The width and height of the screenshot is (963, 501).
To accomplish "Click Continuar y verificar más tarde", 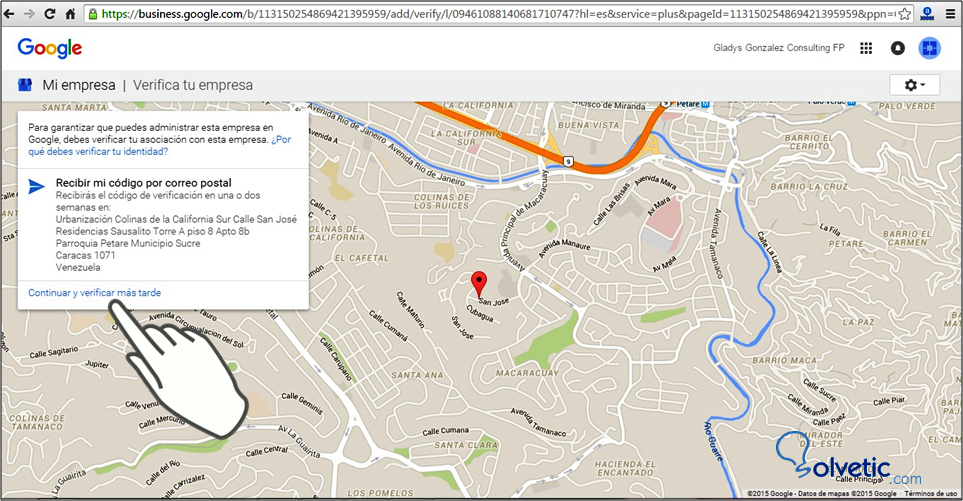I will pos(95,293).
